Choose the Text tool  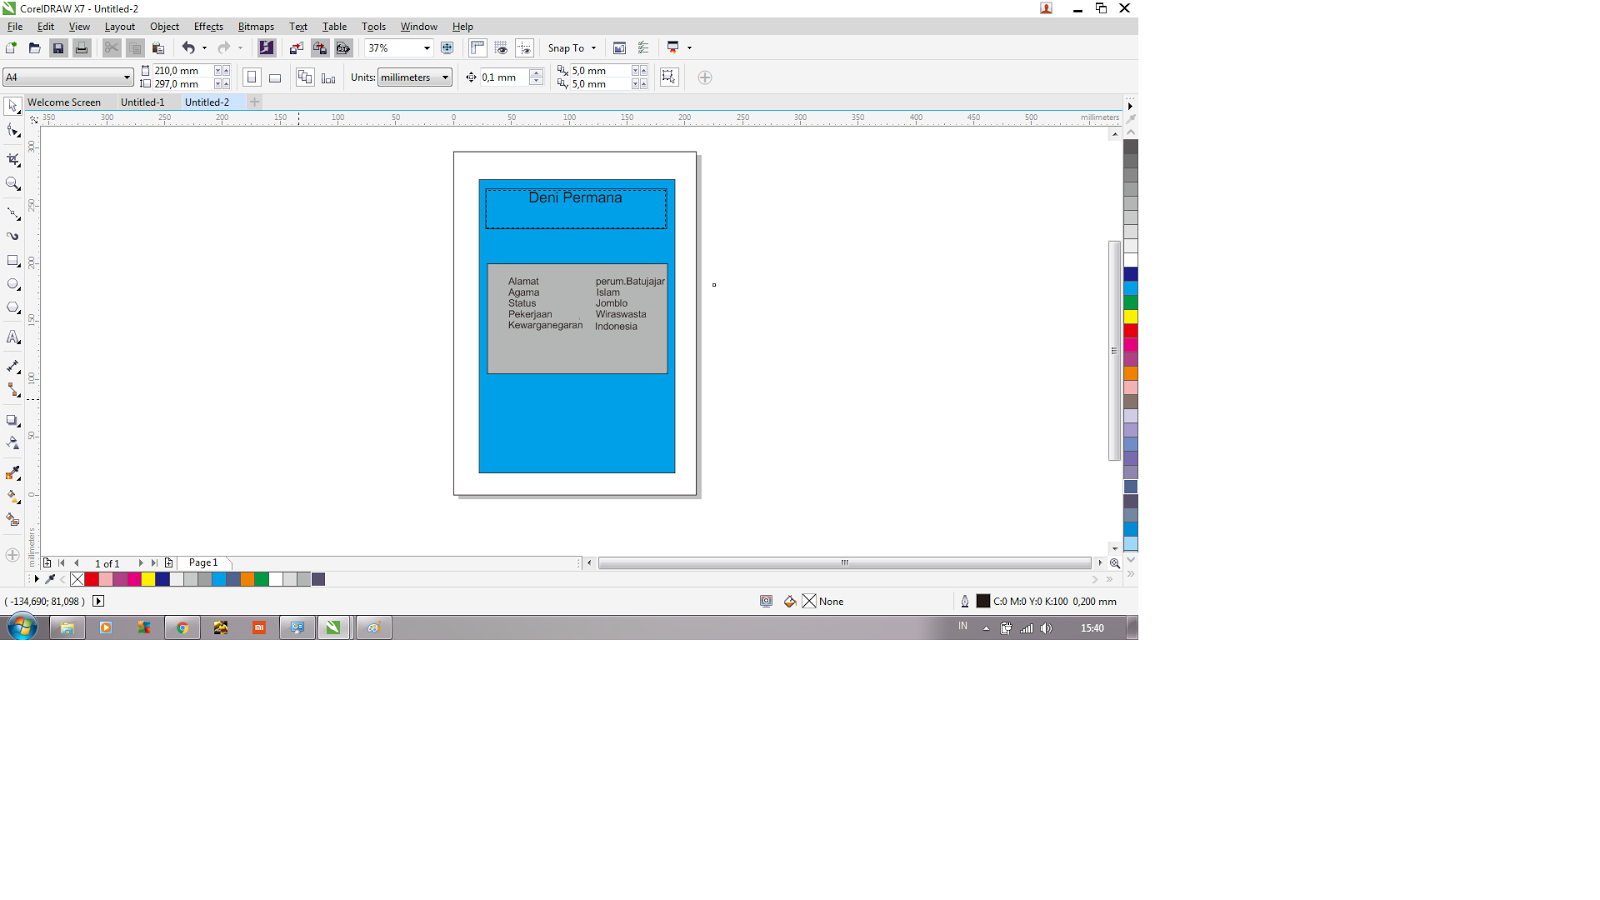coord(13,337)
